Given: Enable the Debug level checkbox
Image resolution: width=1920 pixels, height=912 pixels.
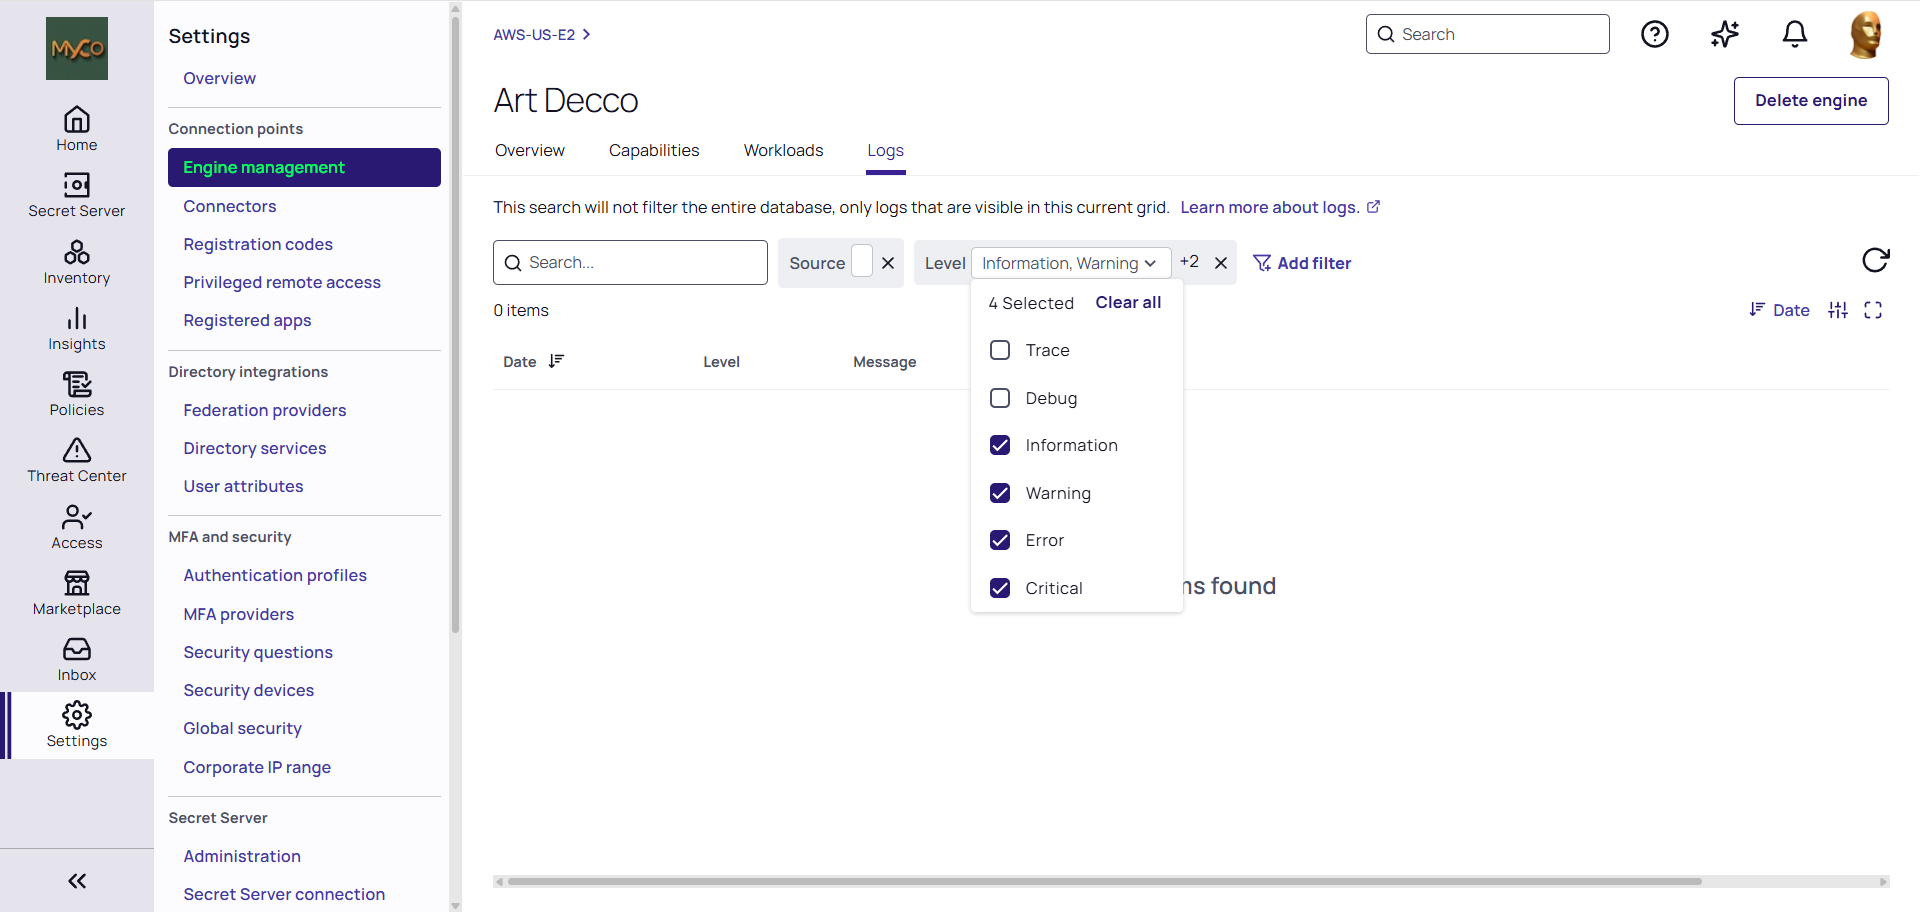Looking at the screenshot, I should 1000,398.
